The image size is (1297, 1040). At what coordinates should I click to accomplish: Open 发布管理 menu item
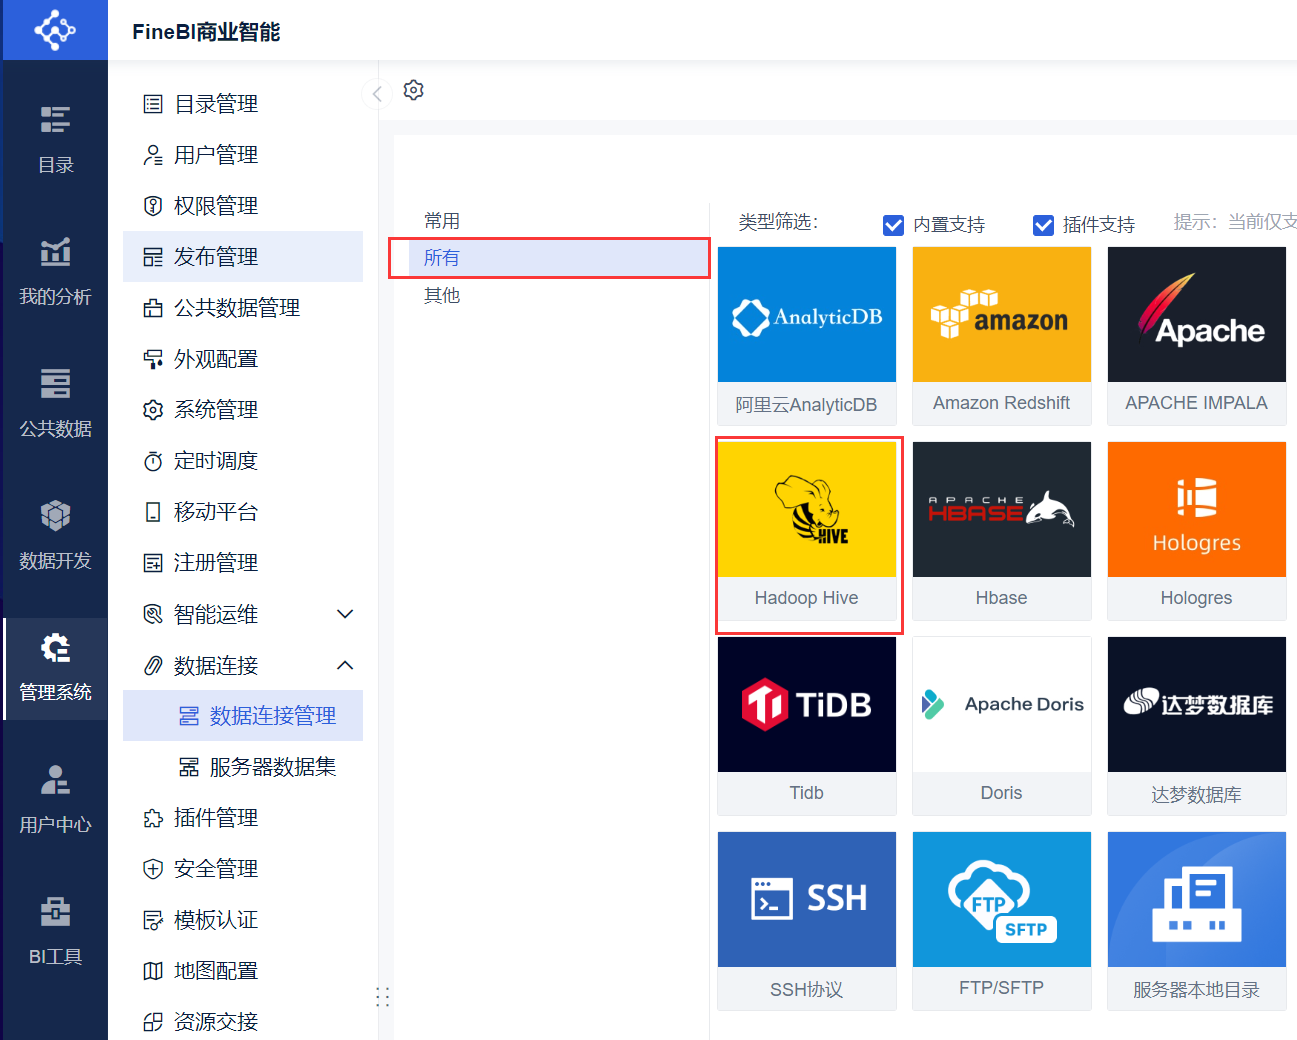pyautogui.click(x=243, y=257)
